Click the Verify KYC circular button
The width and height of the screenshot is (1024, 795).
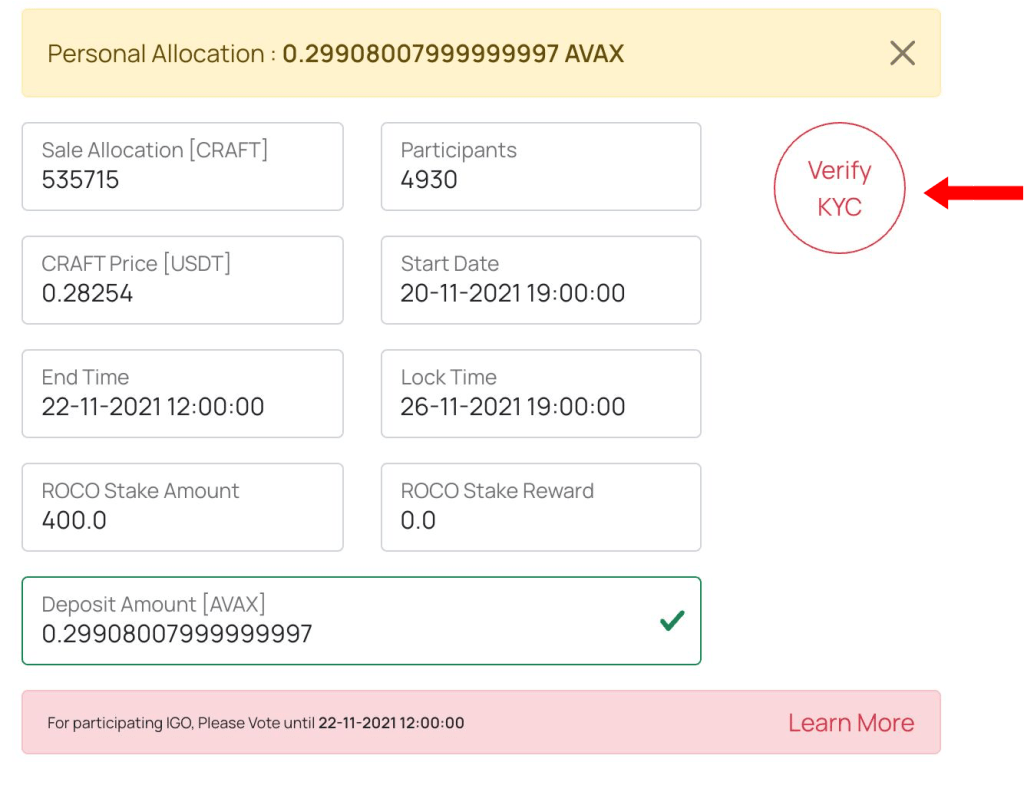[839, 188]
